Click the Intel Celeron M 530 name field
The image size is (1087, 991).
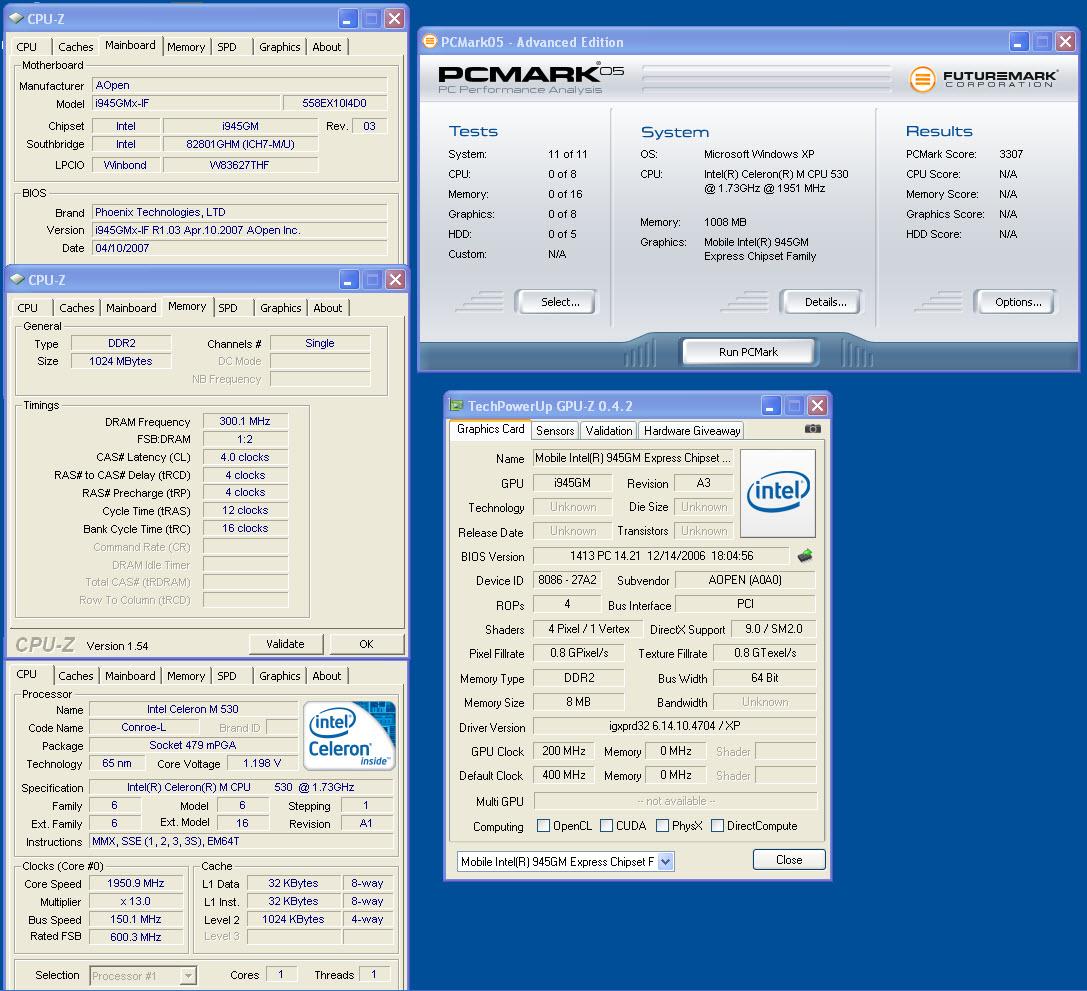pos(193,709)
